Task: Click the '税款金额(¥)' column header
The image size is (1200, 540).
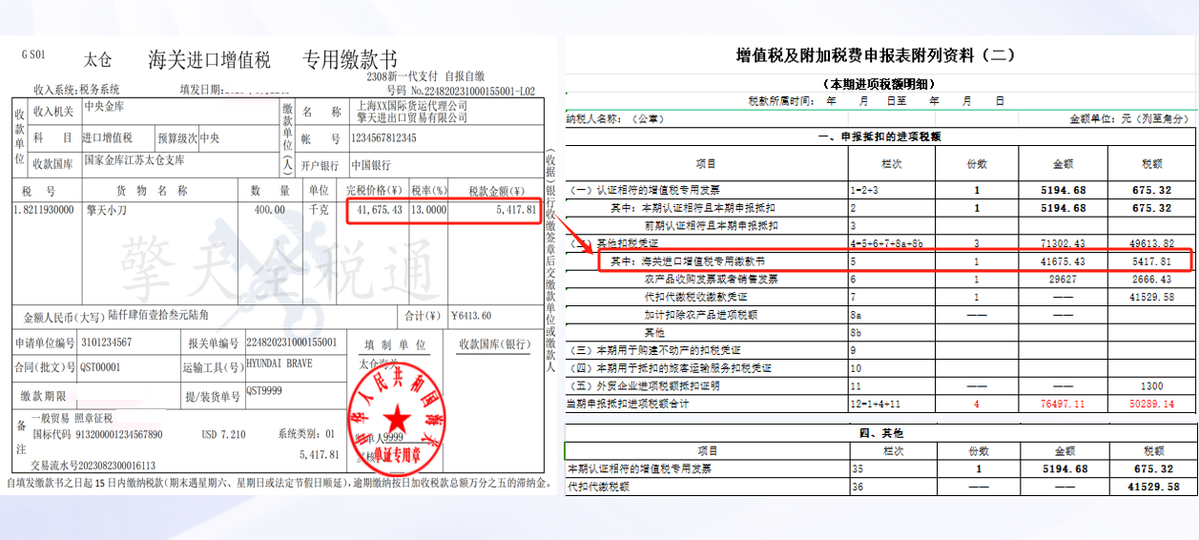Action: pos(497,190)
